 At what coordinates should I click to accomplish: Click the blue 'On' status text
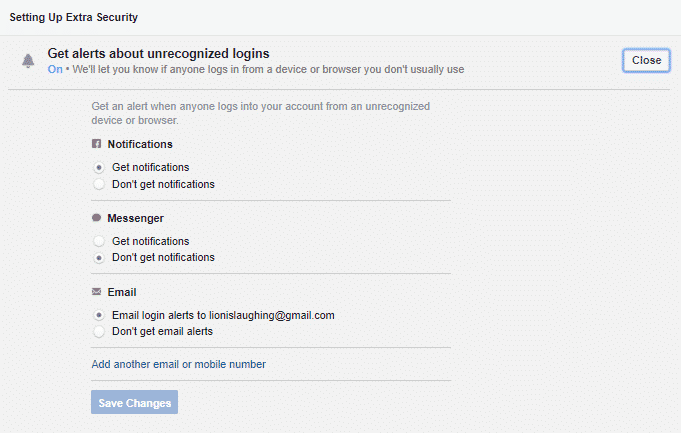point(55,70)
